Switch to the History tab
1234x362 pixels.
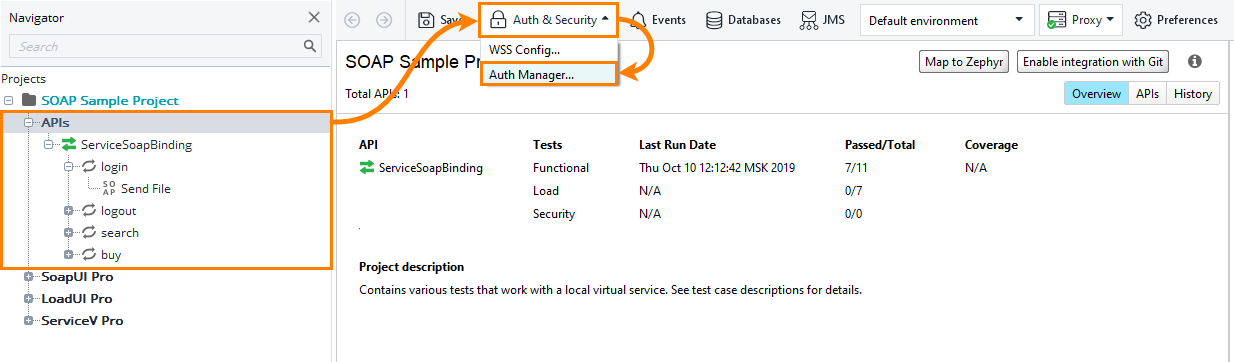pos(1193,93)
